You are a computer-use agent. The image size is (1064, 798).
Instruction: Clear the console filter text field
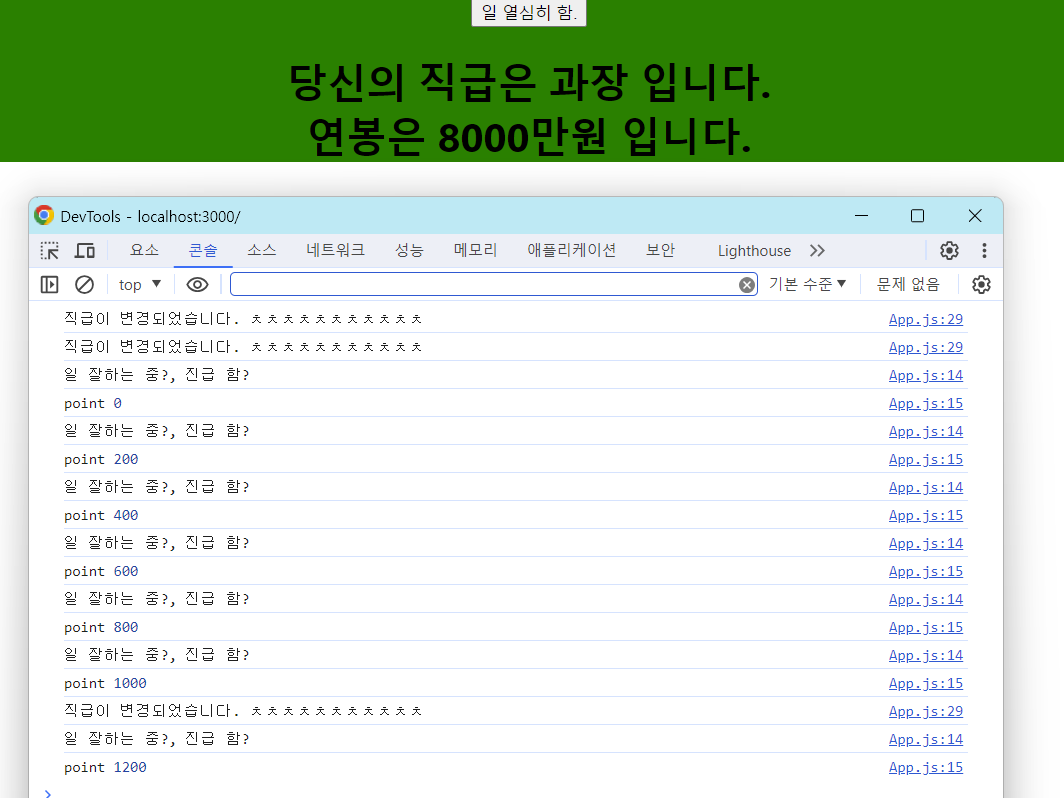click(747, 285)
